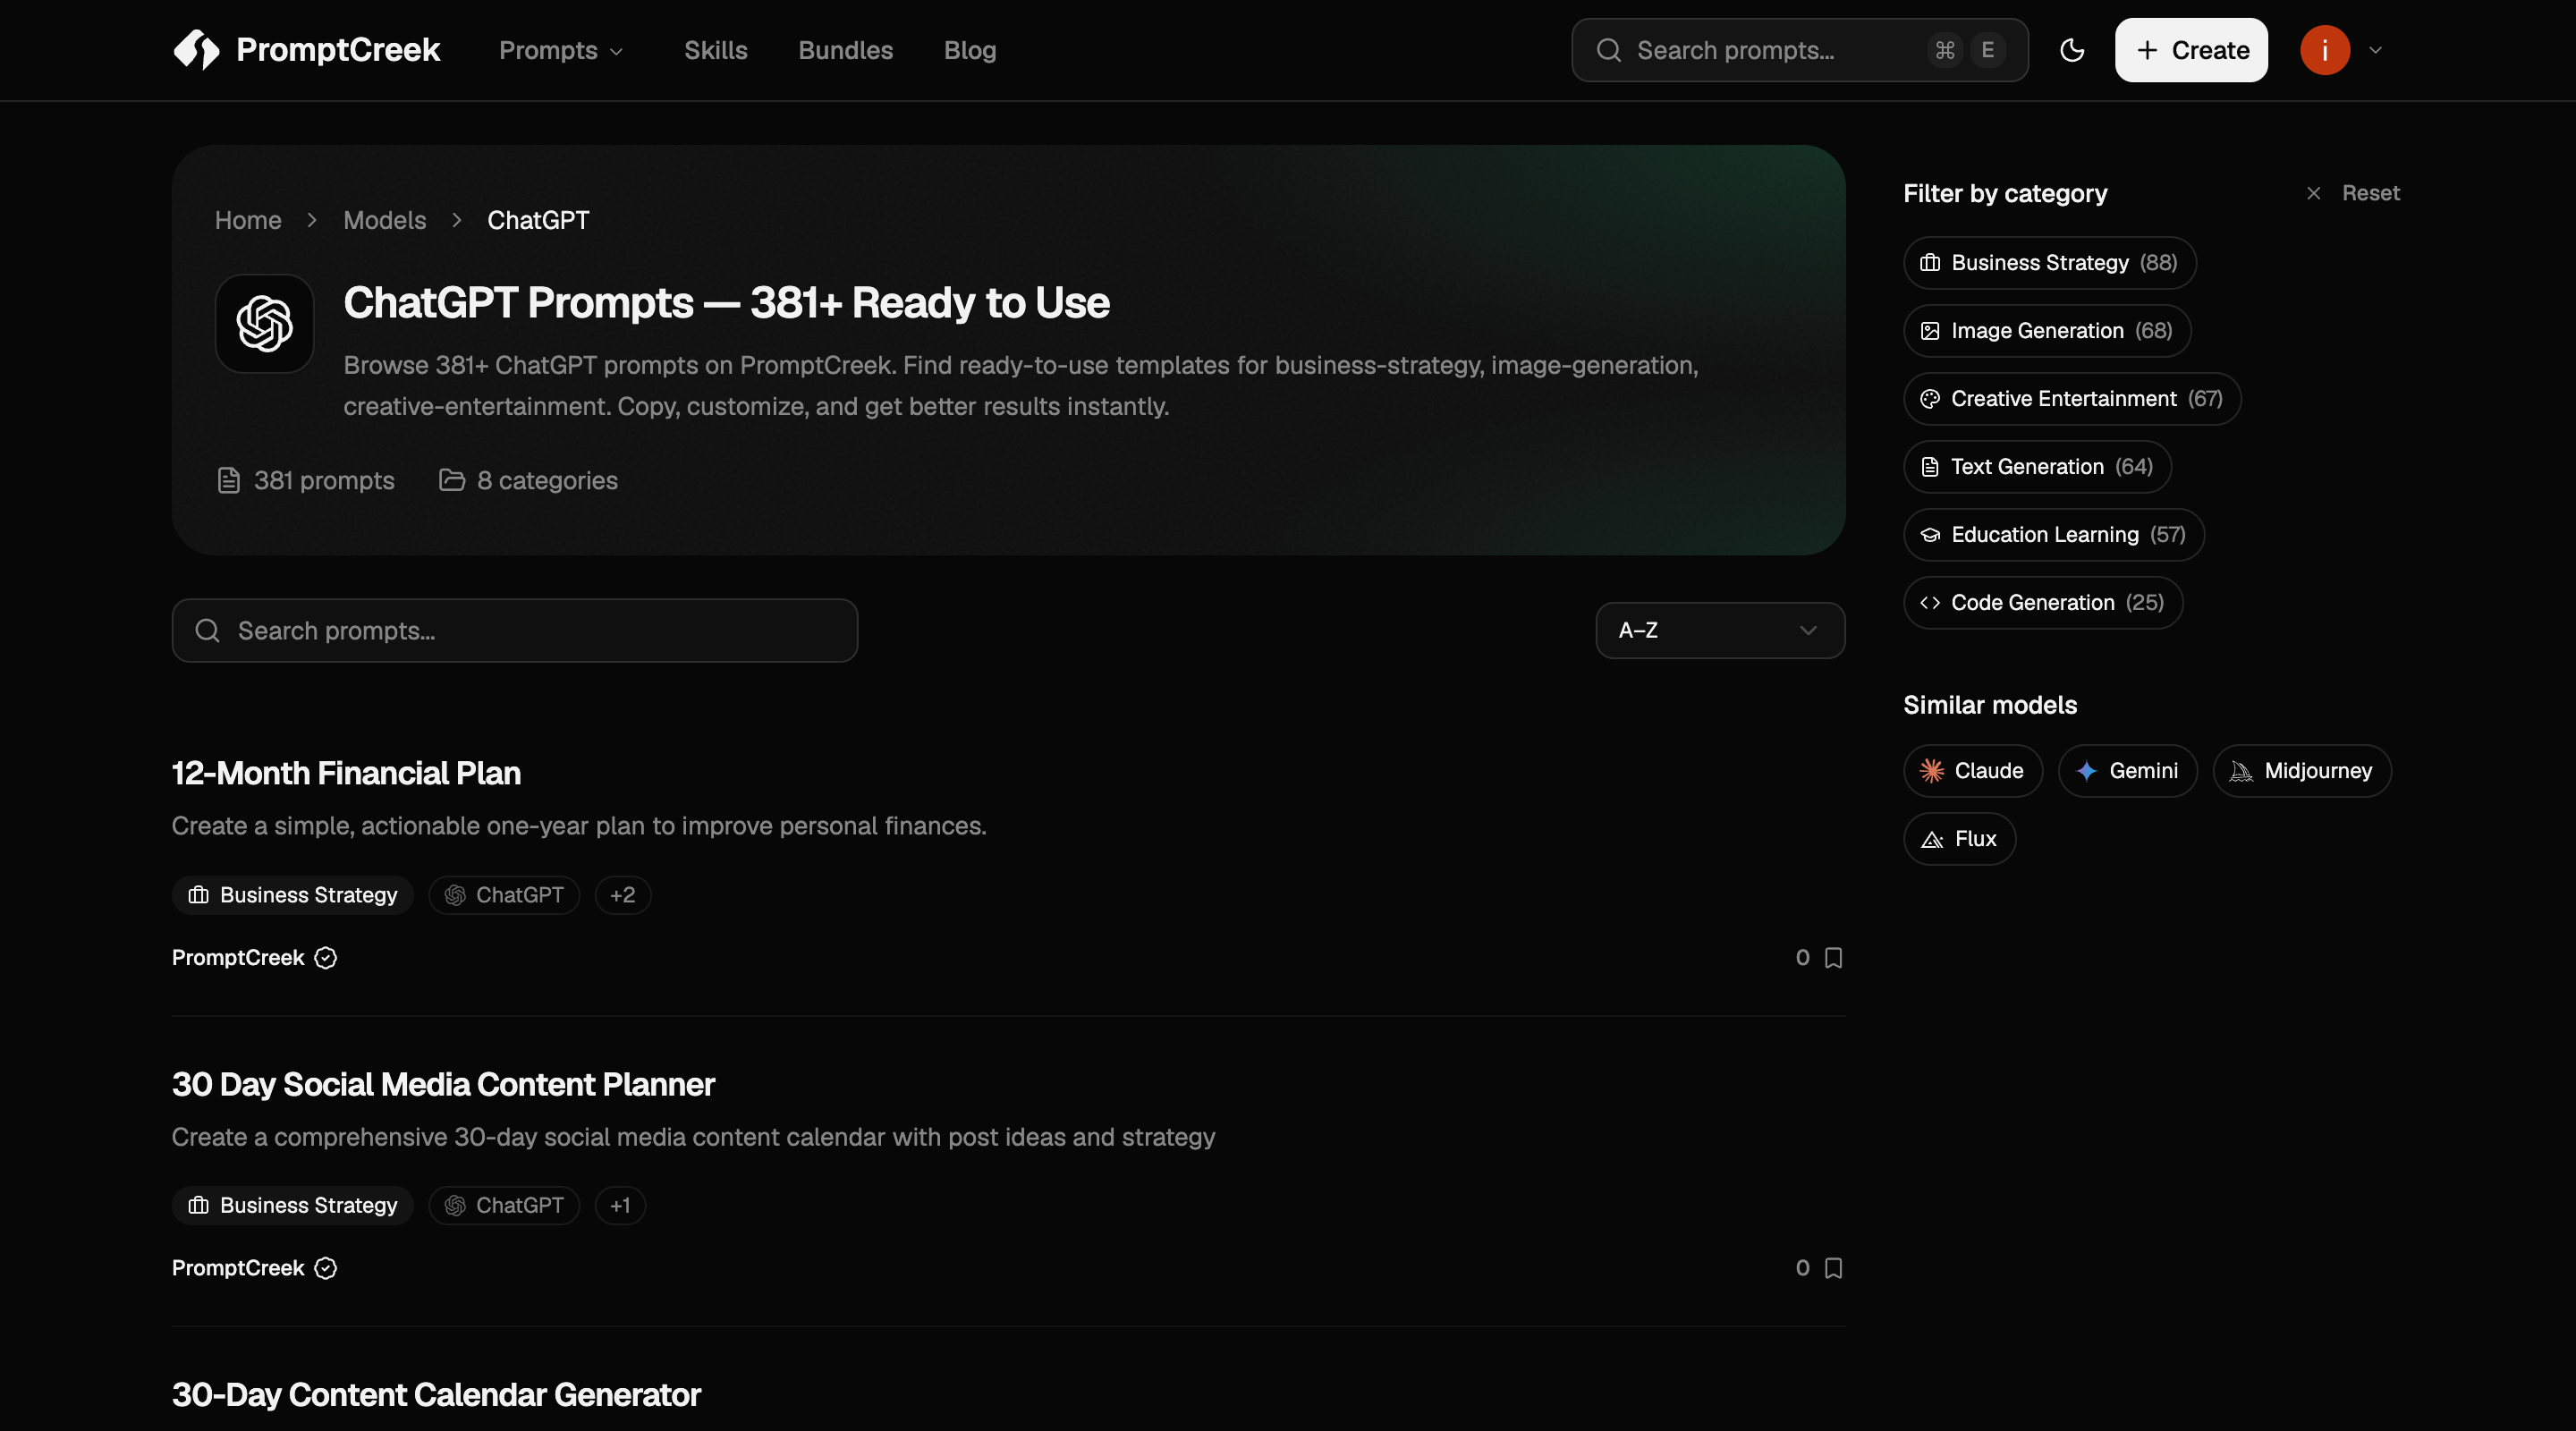Click "Create a comprehensive 30-day social media" description
2576x1431 pixels.
(x=693, y=1137)
